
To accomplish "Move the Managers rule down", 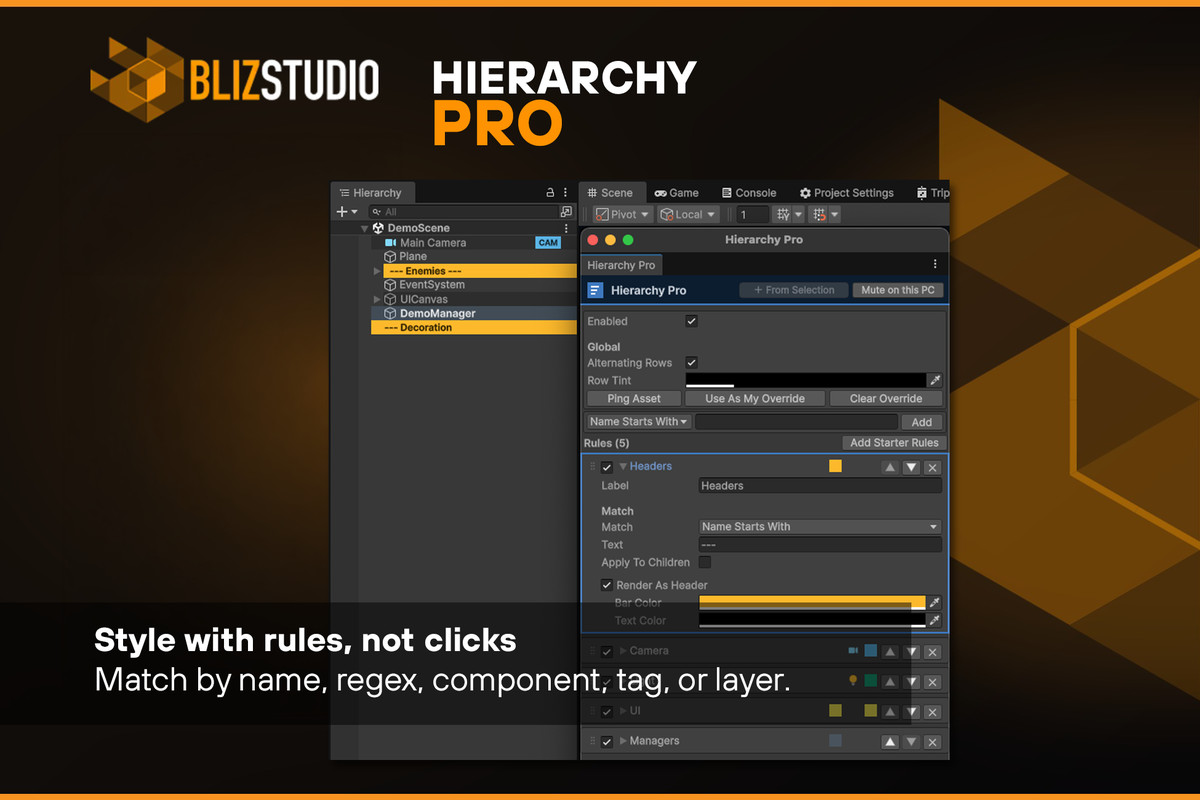I will (911, 742).
